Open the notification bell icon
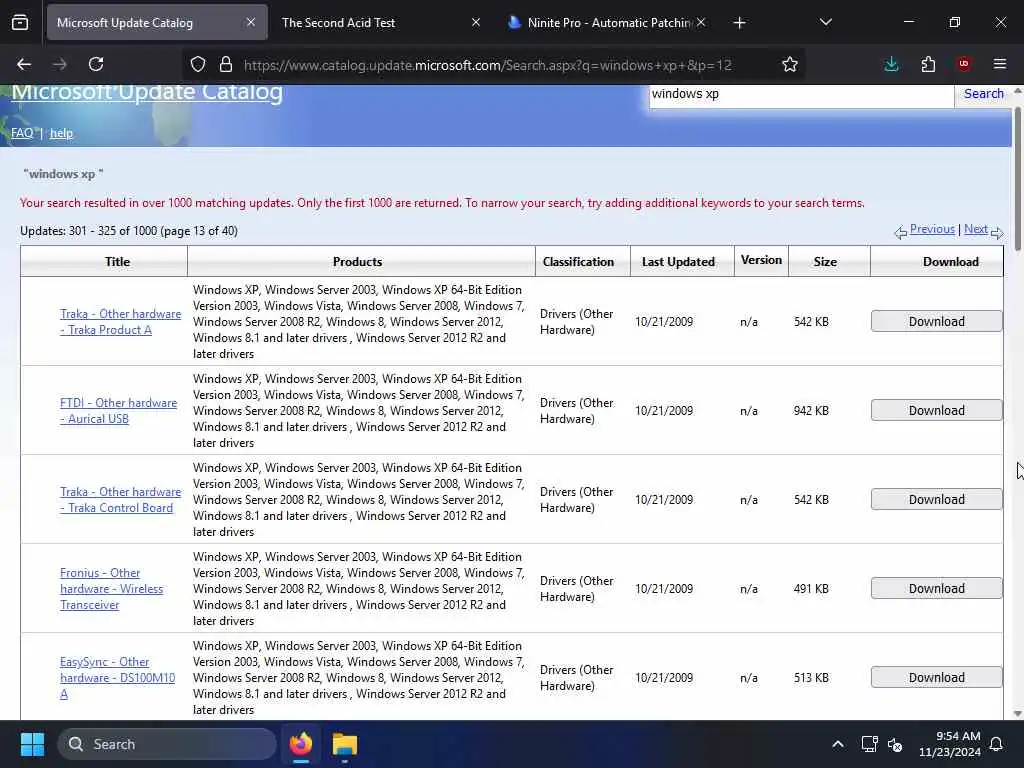1024x768 pixels. [997, 744]
